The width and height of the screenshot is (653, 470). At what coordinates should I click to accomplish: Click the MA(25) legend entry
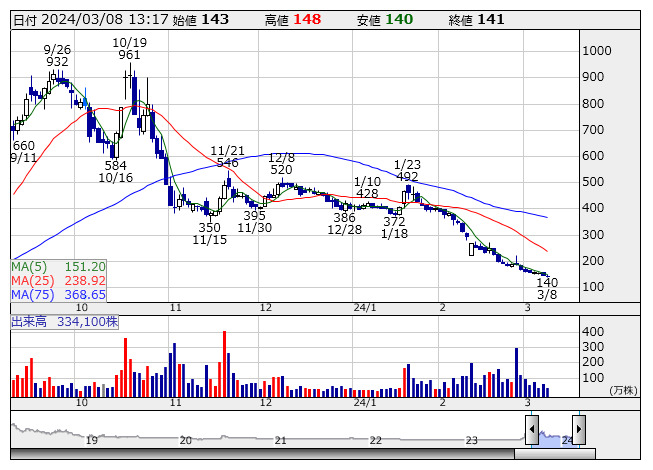[58, 281]
